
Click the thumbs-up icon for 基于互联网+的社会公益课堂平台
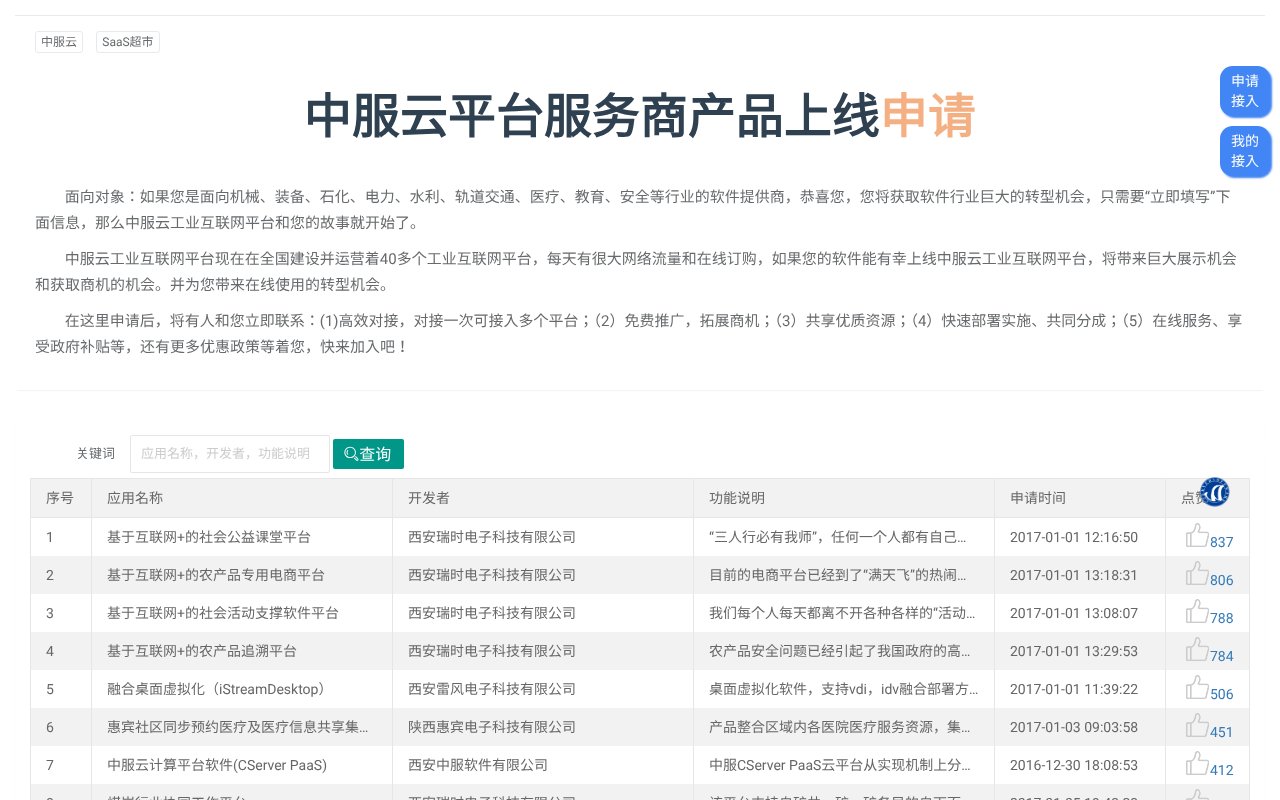click(1197, 534)
